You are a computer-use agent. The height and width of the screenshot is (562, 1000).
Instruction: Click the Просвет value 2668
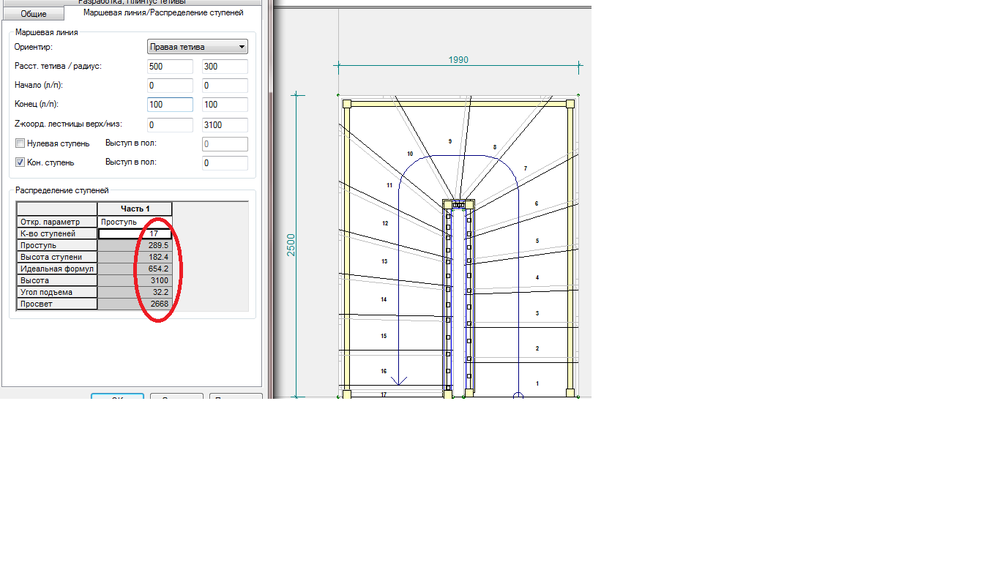[135, 304]
